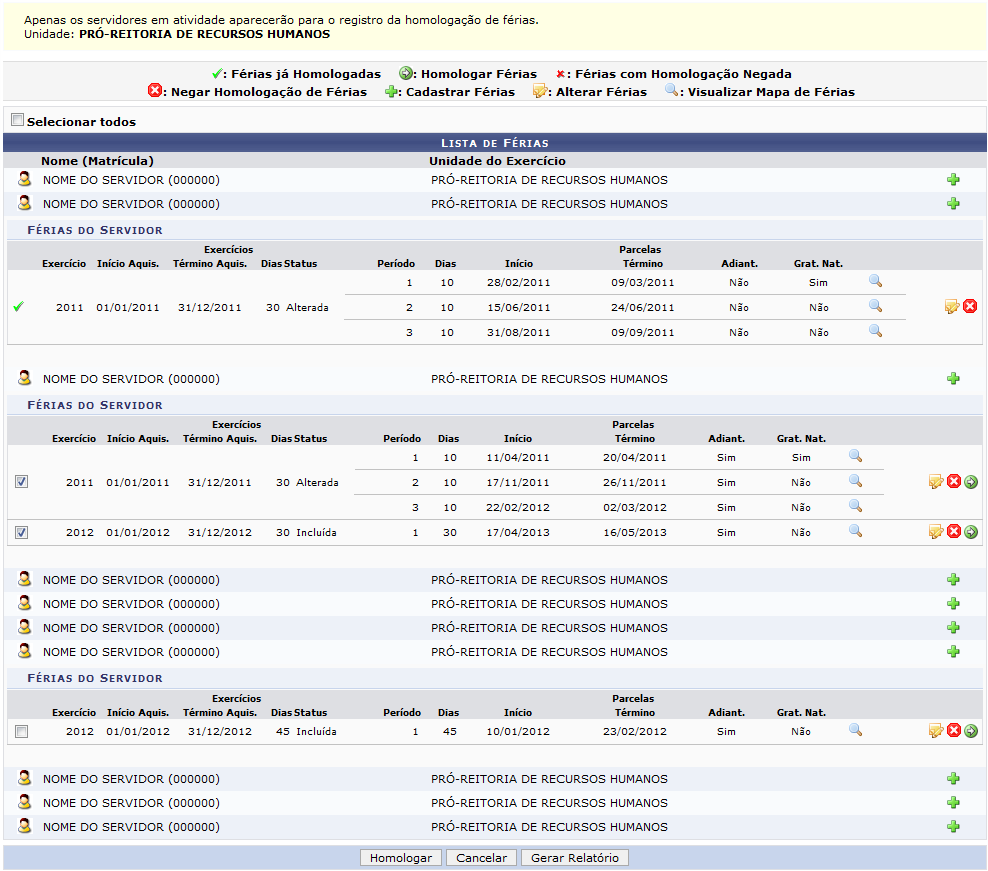
Task: Toggle the Selecionar todos checkbox
Action: [17, 120]
